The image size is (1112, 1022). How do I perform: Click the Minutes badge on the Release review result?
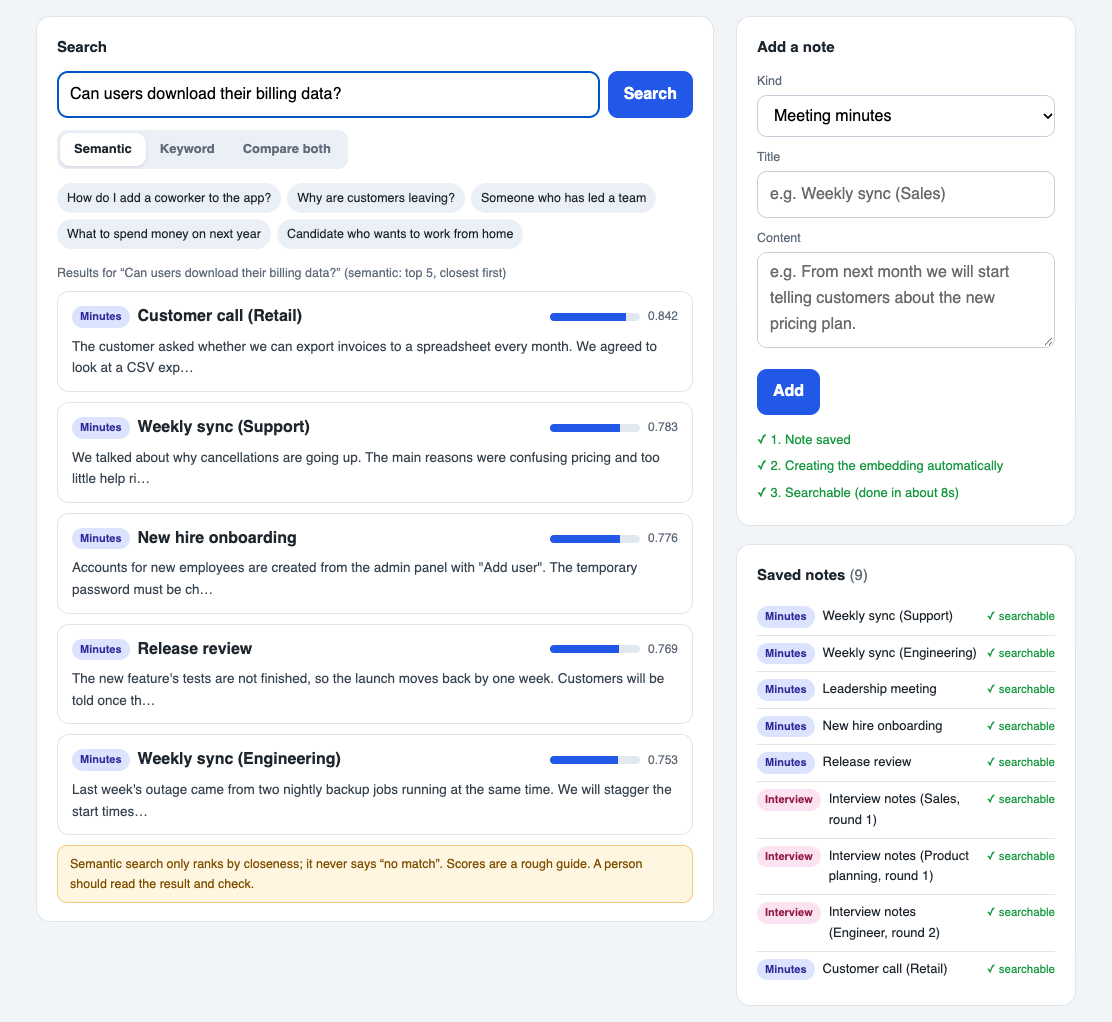click(101, 649)
